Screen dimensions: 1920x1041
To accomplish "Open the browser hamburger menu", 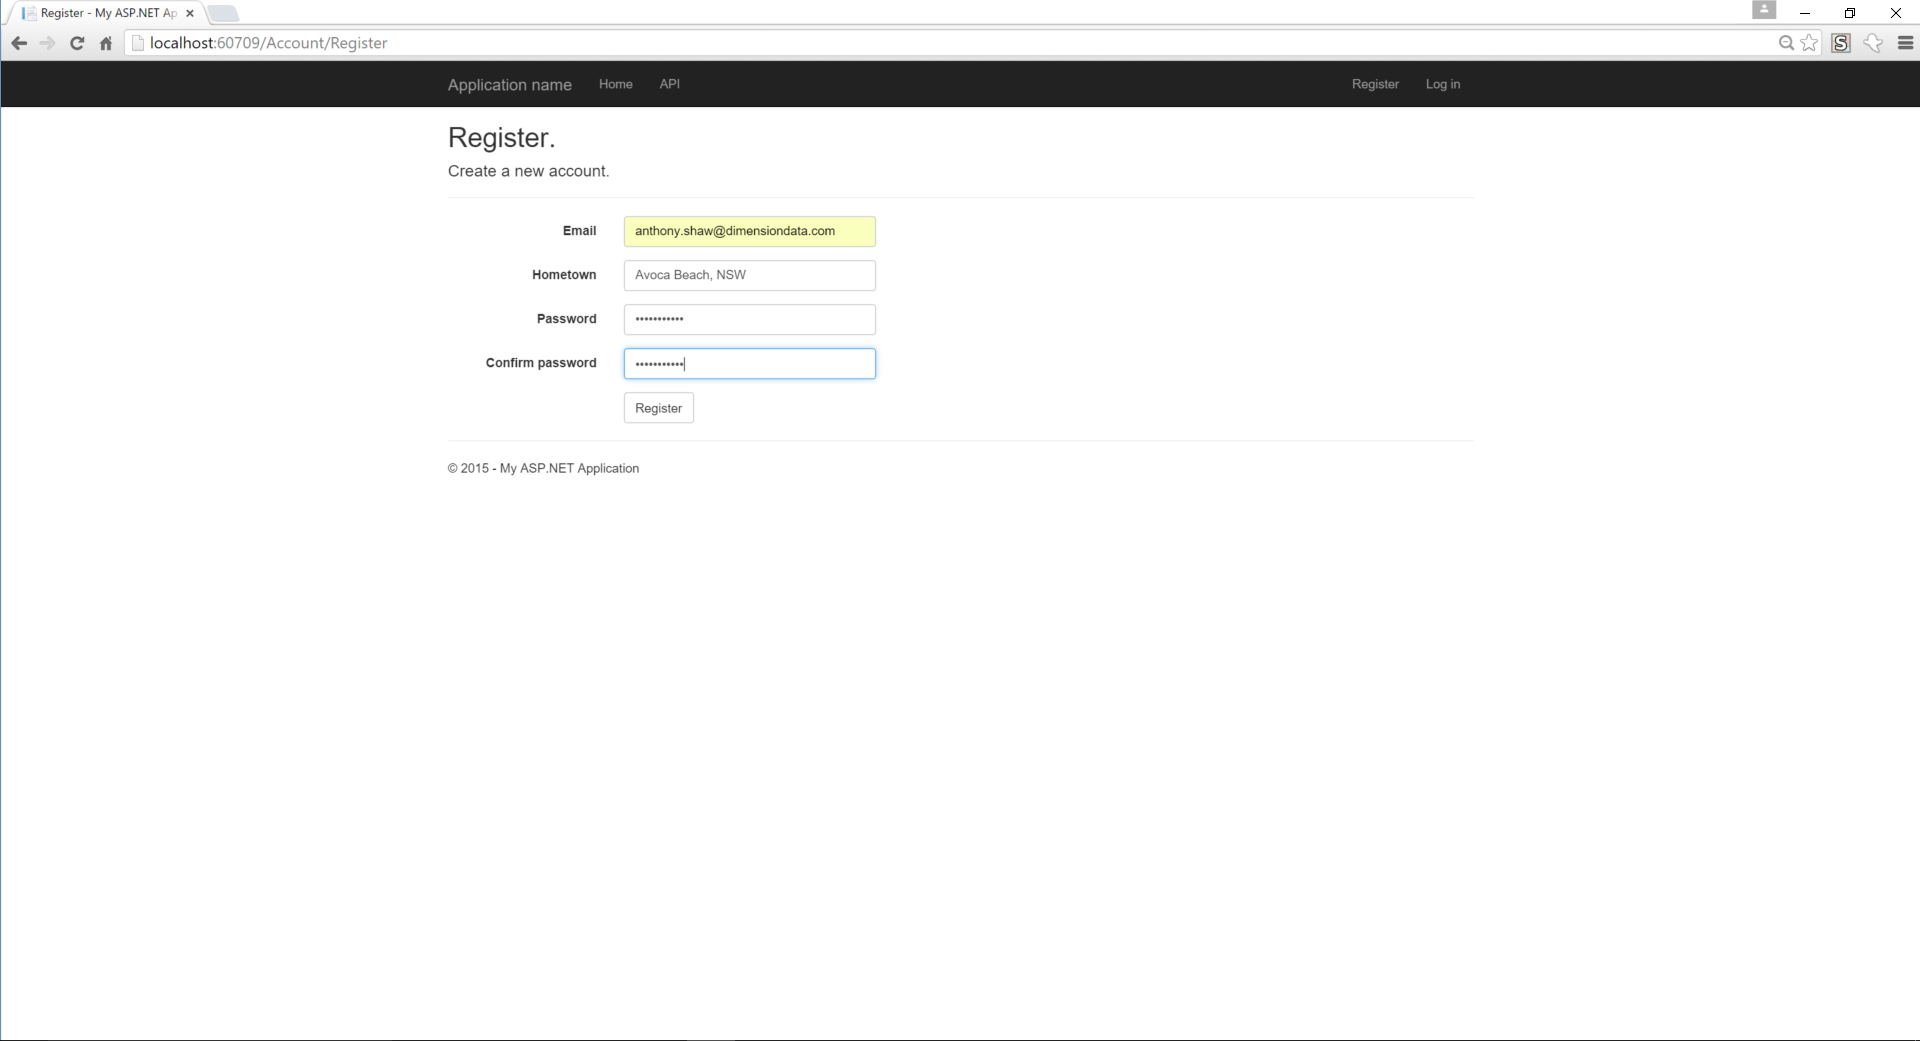I will coord(1906,43).
